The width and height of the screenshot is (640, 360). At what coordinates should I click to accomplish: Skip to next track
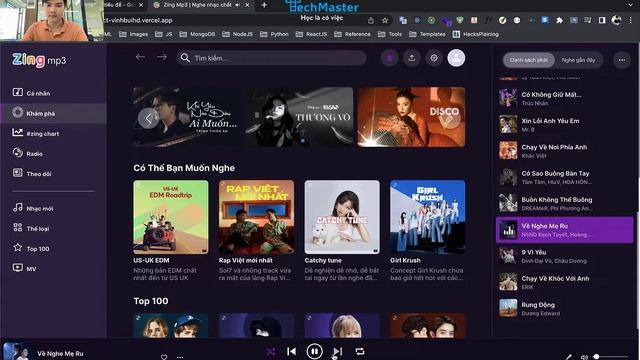(337, 351)
